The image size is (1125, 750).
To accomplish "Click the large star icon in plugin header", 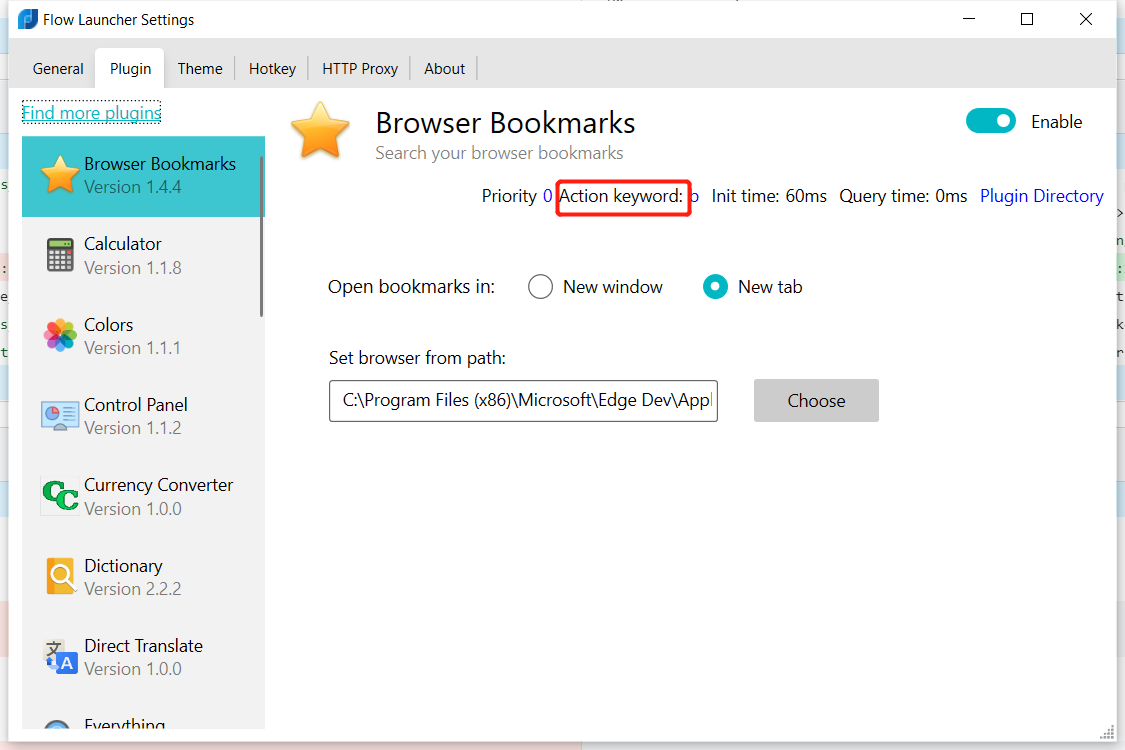I will pyautogui.click(x=320, y=130).
